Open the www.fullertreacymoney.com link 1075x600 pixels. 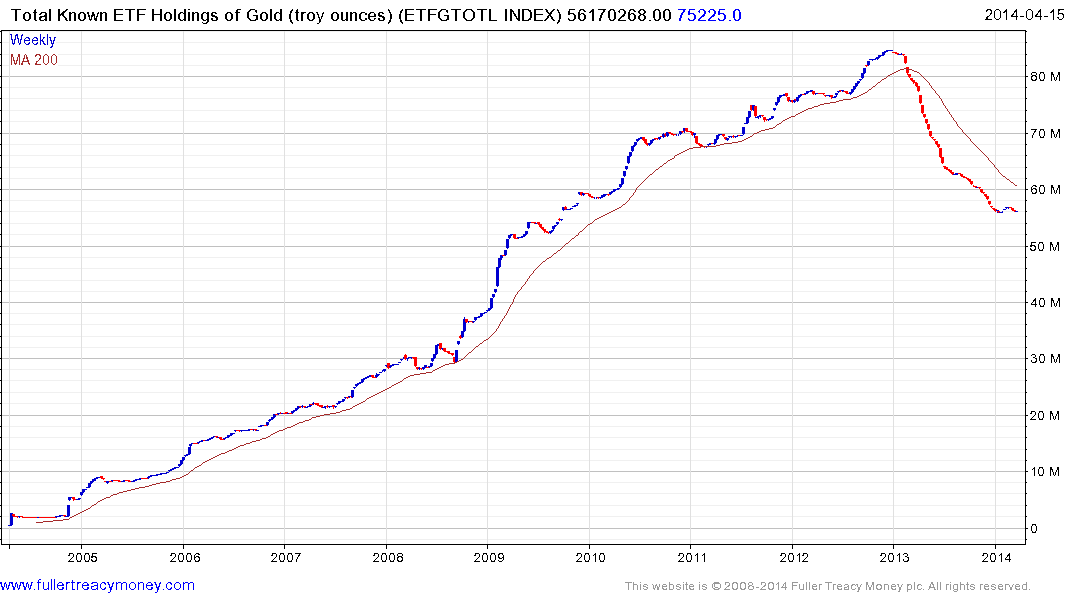(x=97, y=586)
